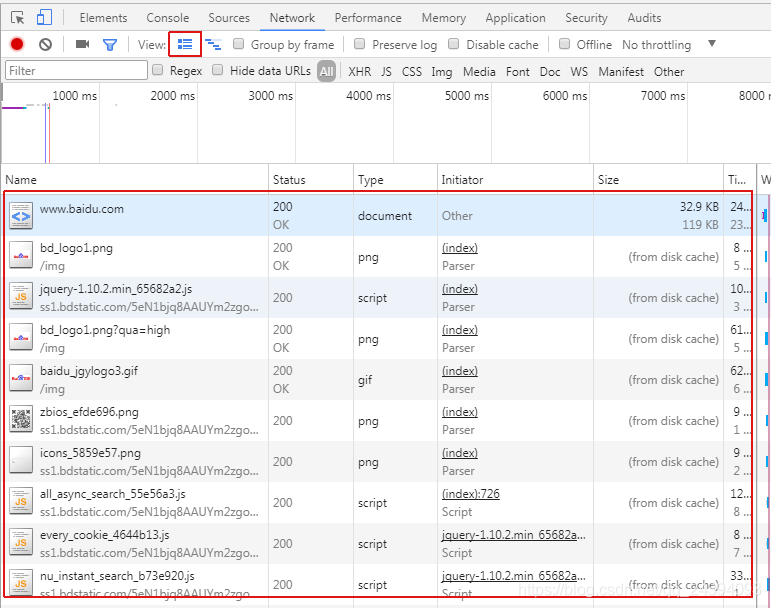Click the baidu_jgylogo3.gif thumbnail
The height and width of the screenshot is (608, 771).
(21, 379)
